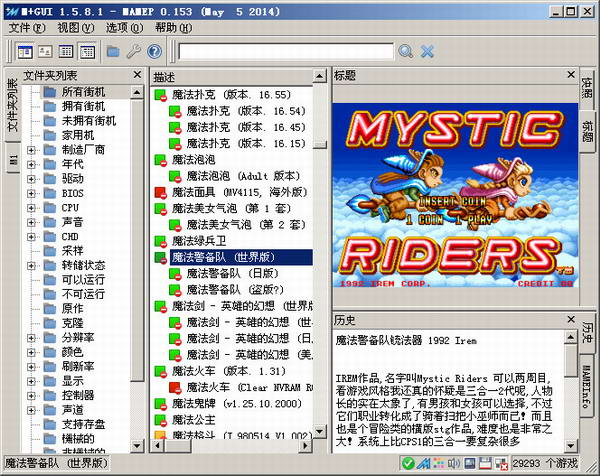Expand the 驱动 folder node
This screenshot has height=476, width=600.
pos(31,179)
